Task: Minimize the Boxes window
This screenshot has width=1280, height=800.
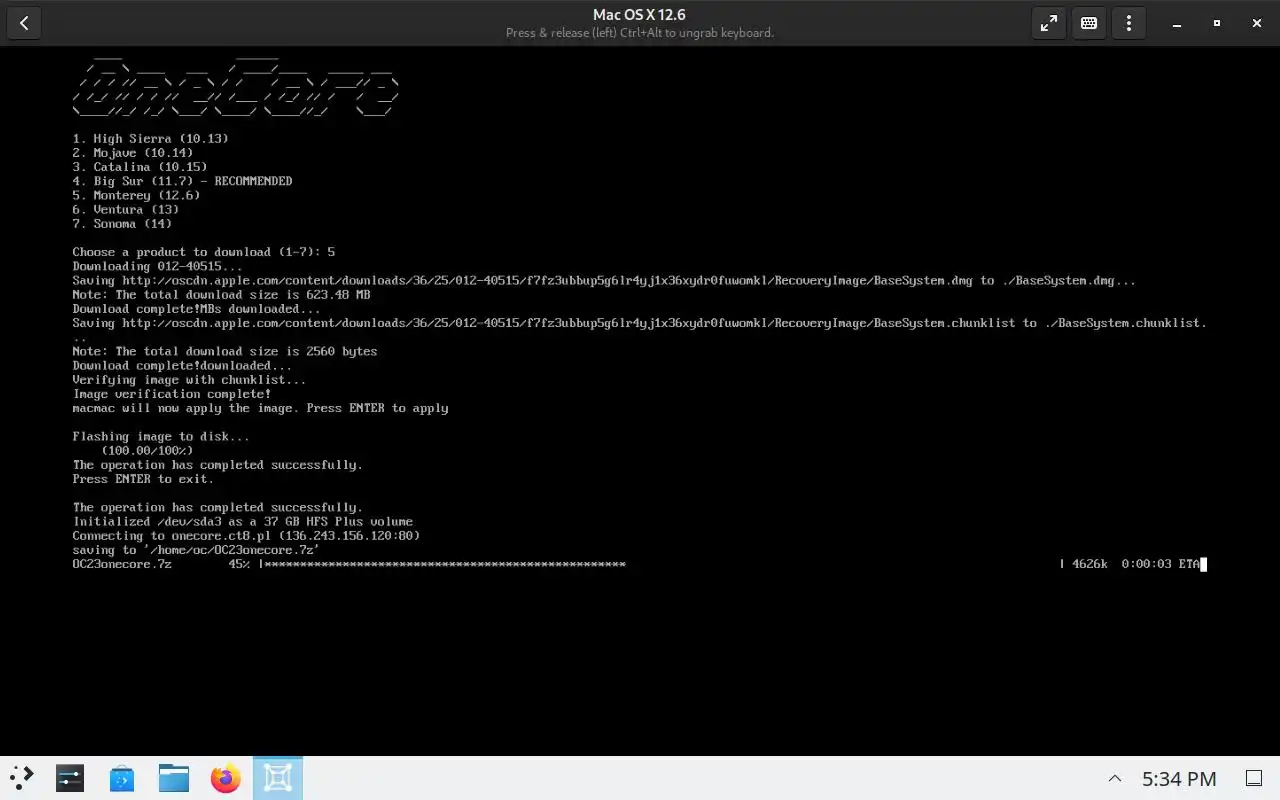Action: 1177,23
